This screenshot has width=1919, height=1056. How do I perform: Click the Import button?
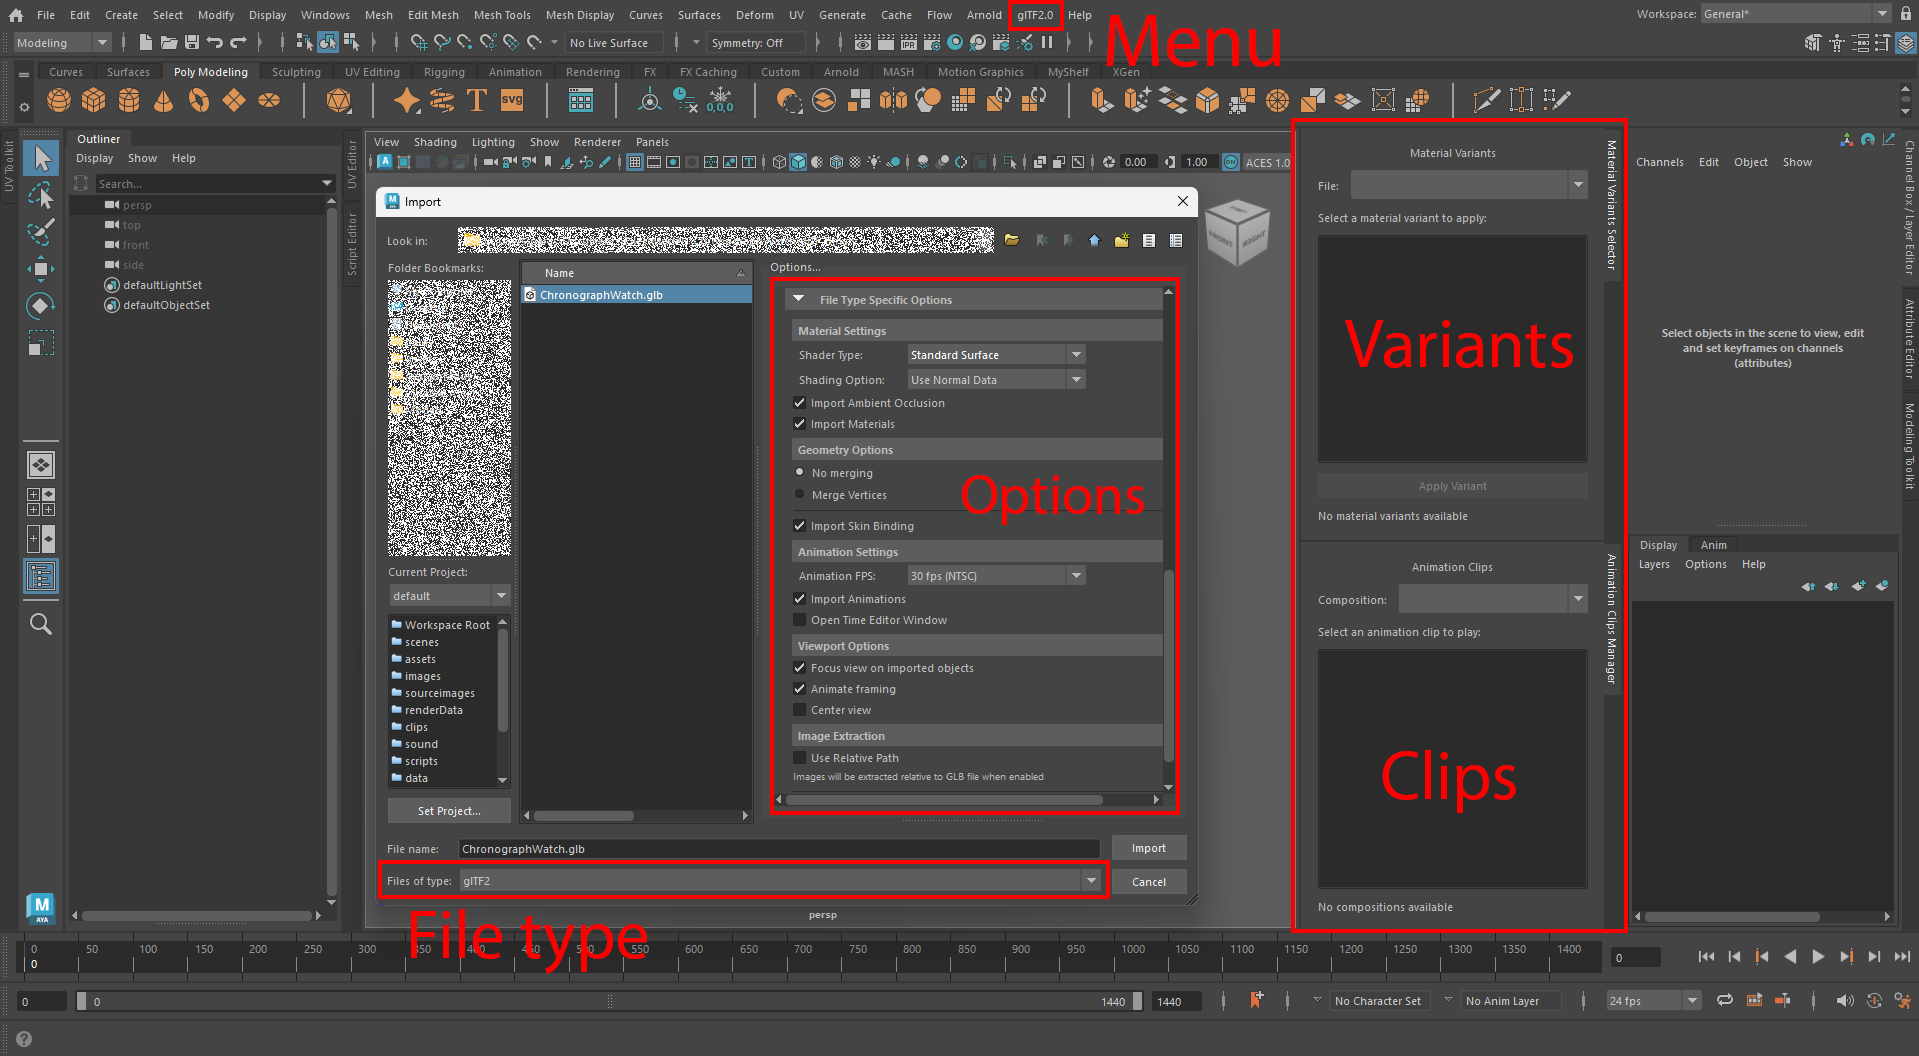[x=1148, y=847]
